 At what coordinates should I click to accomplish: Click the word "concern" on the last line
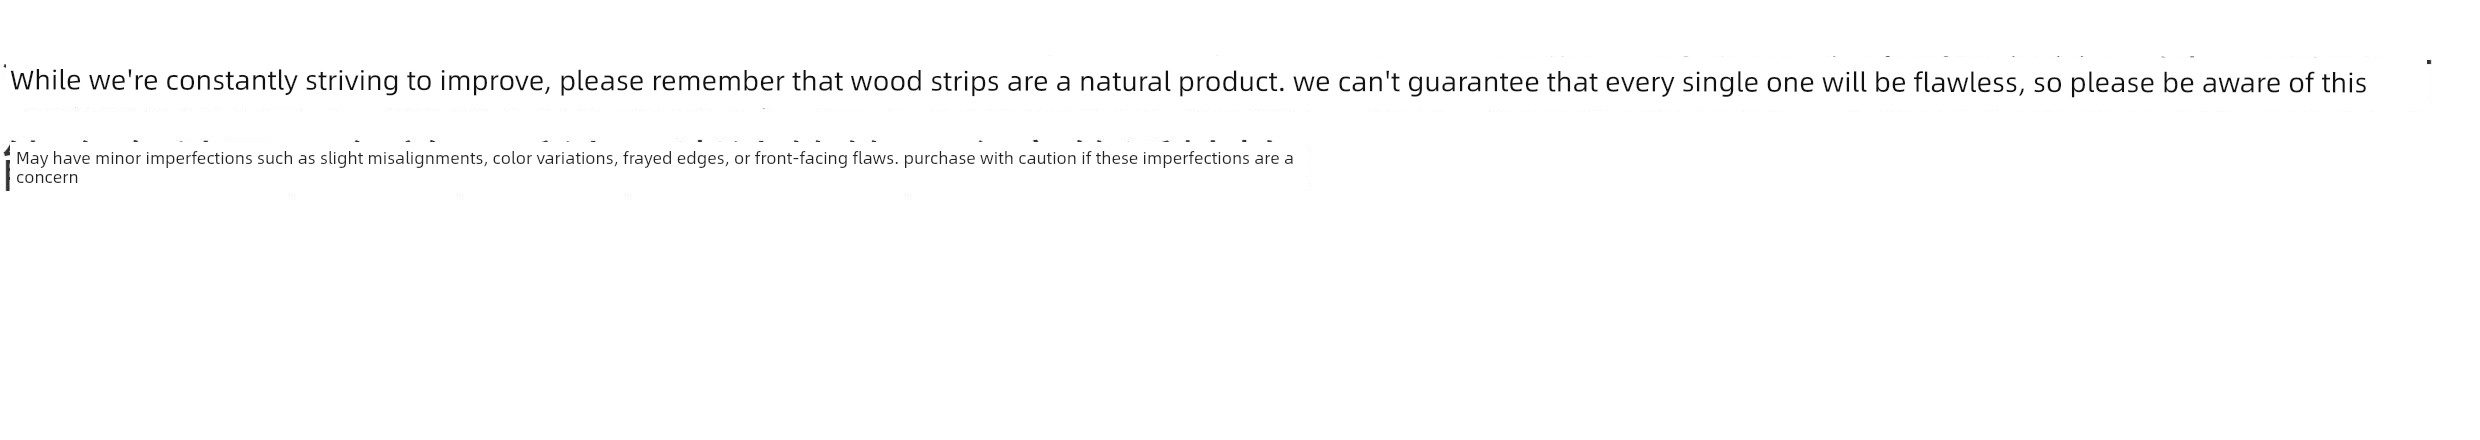click(x=47, y=177)
